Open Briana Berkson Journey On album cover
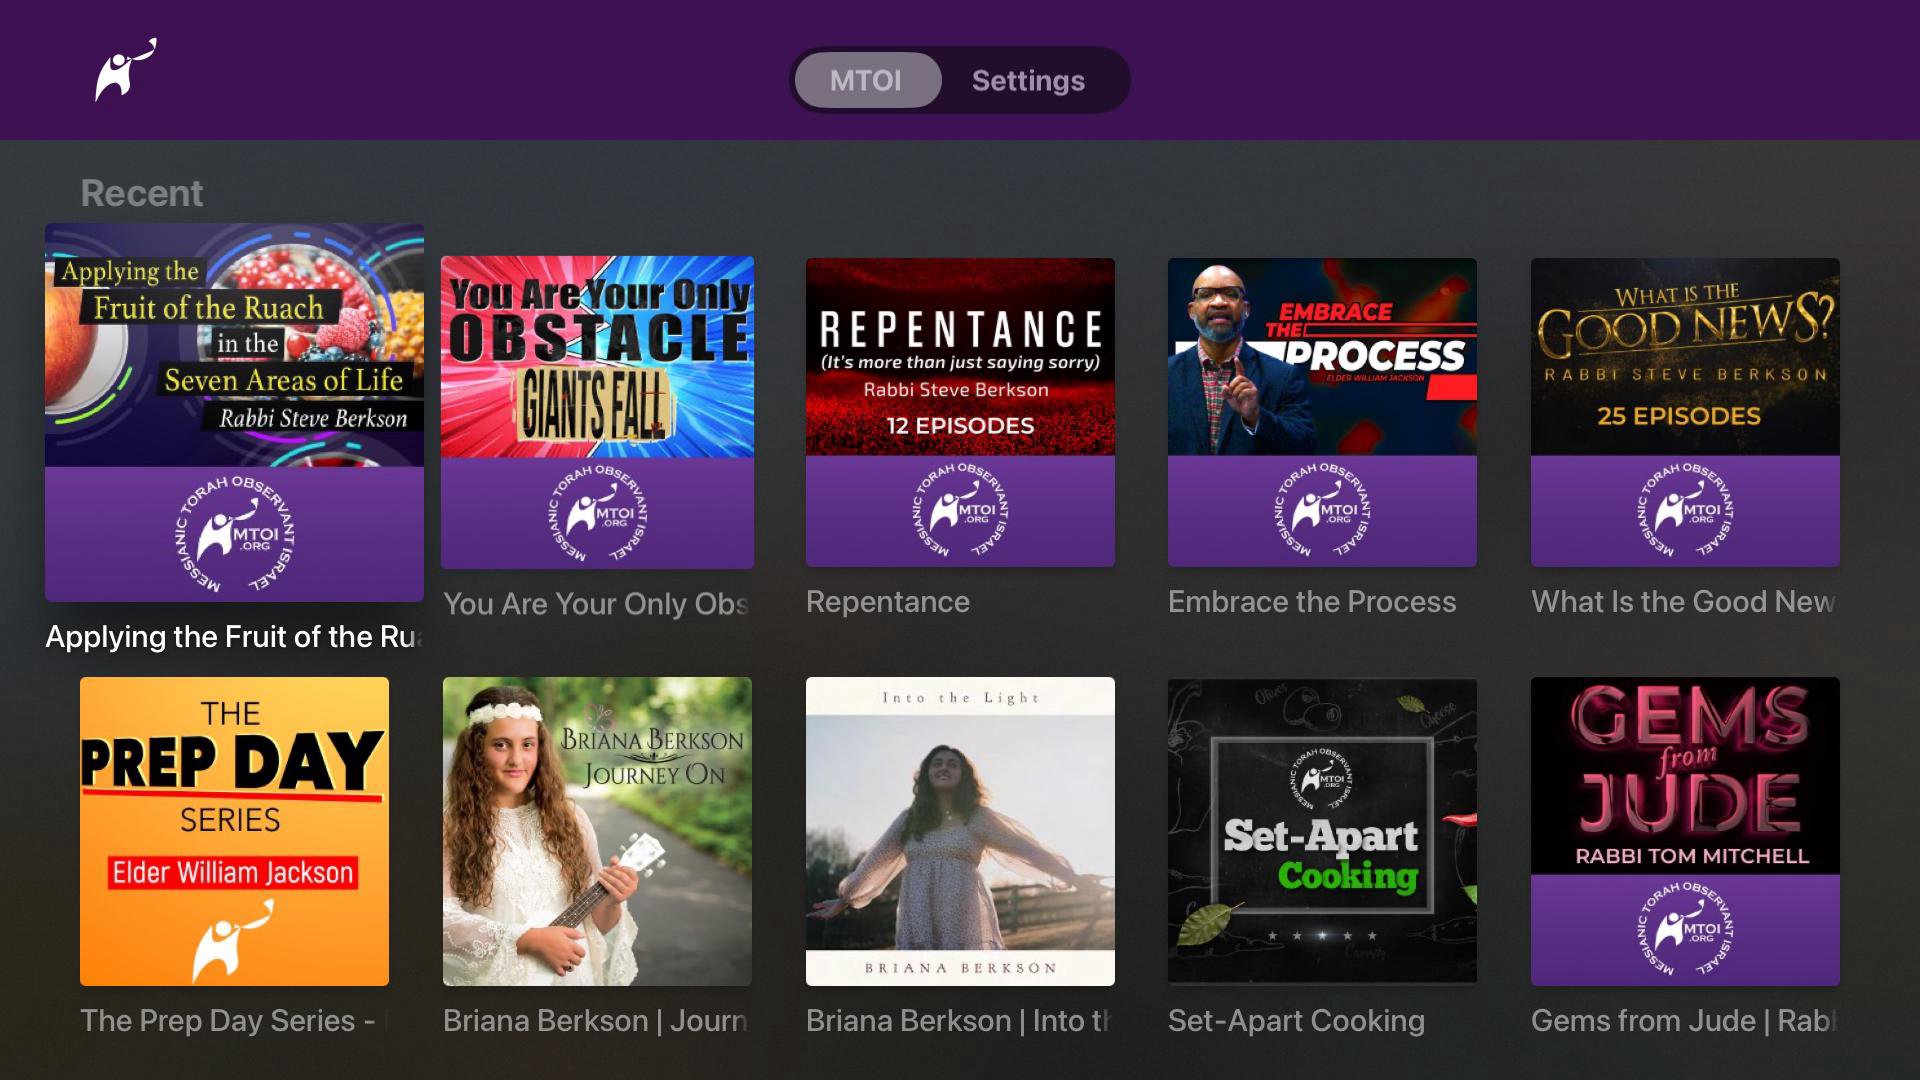The width and height of the screenshot is (1920, 1080). tap(597, 831)
